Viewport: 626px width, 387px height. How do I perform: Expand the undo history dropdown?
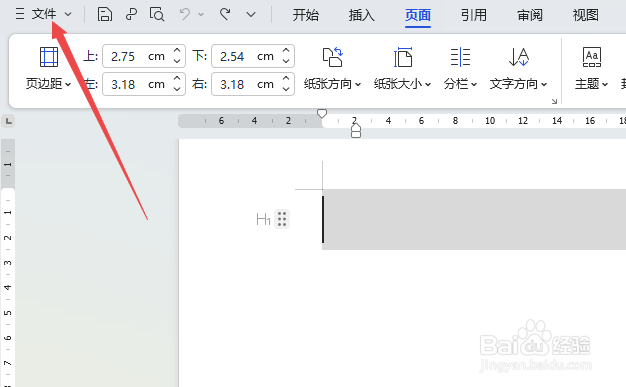click(x=201, y=15)
